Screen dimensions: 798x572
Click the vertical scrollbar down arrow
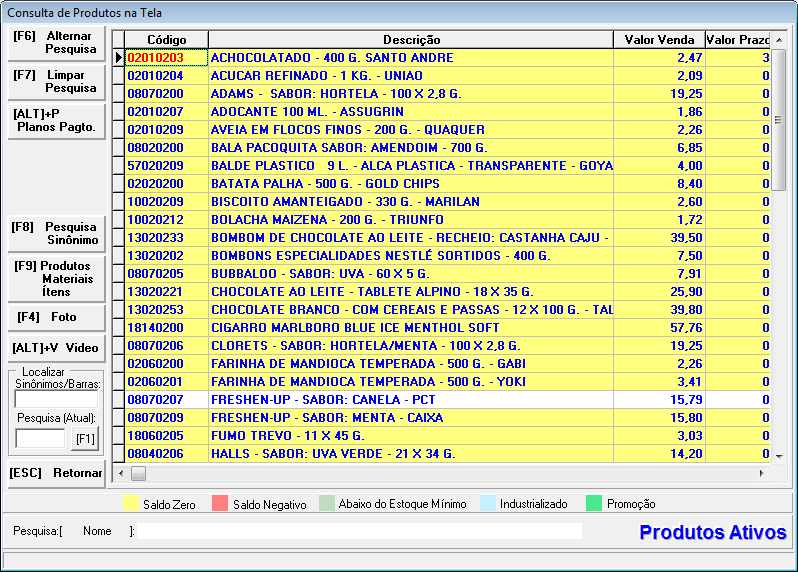click(x=779, y=456)
